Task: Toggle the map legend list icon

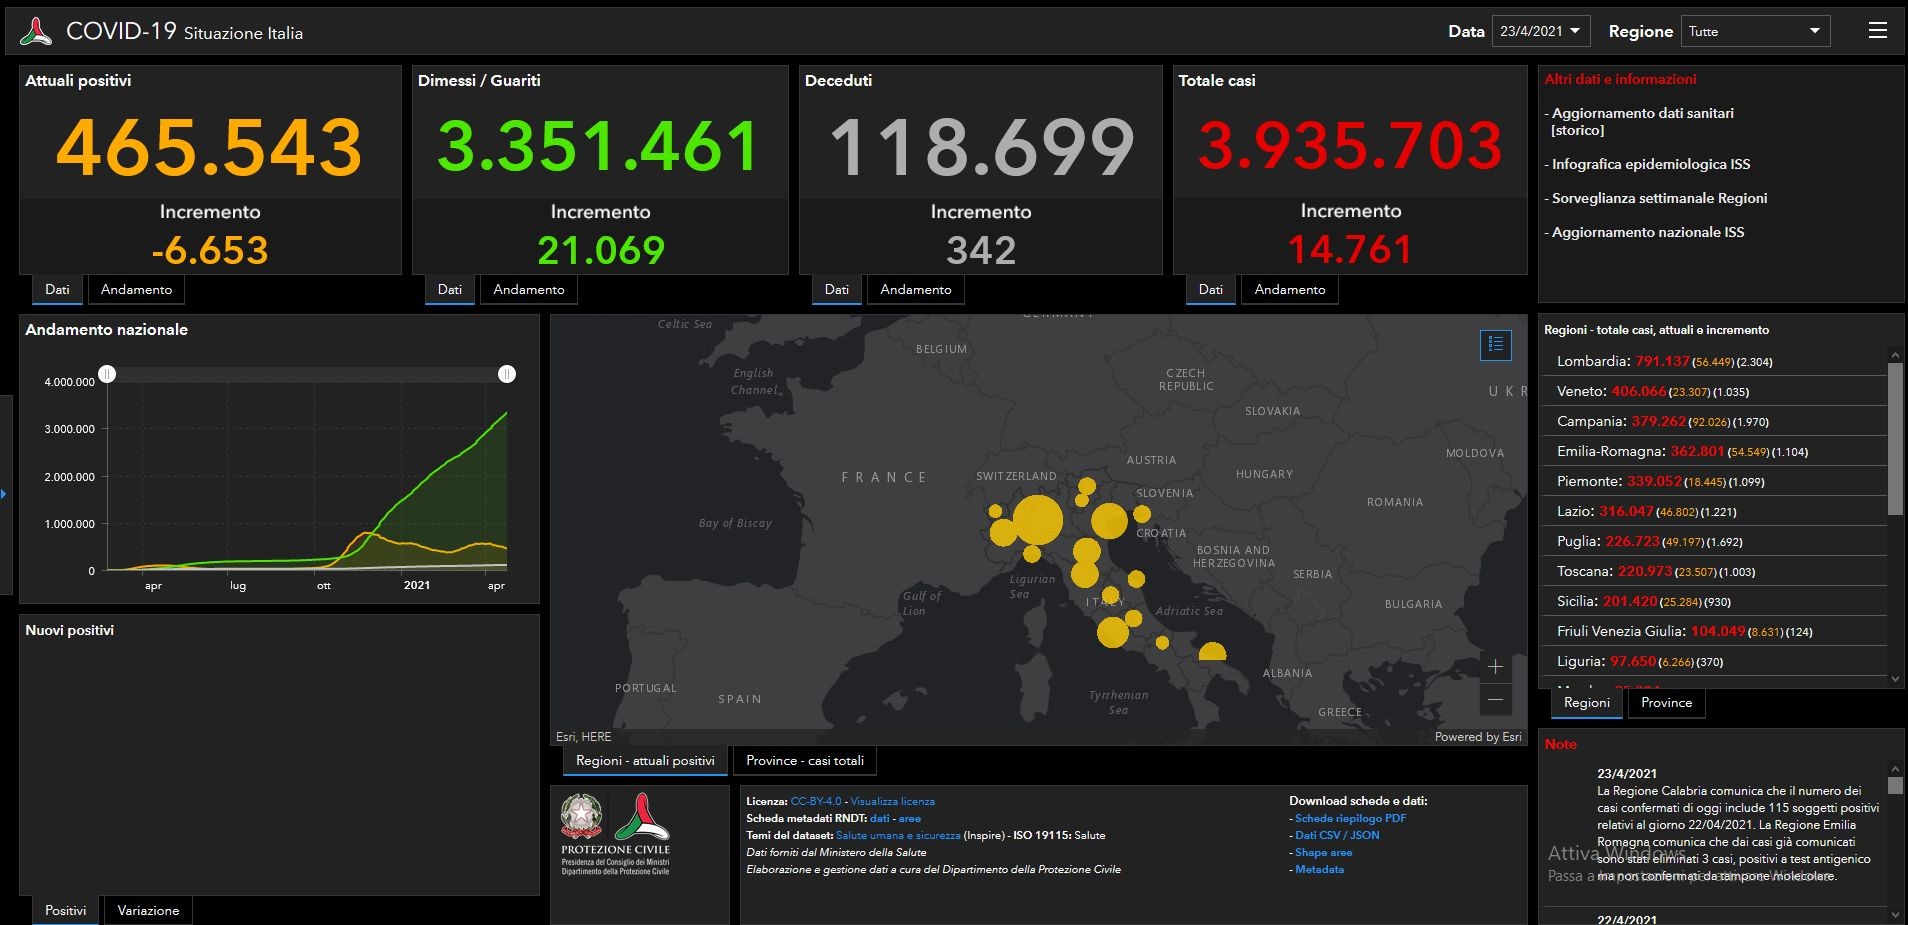Action: click(x=1496, y=345)
